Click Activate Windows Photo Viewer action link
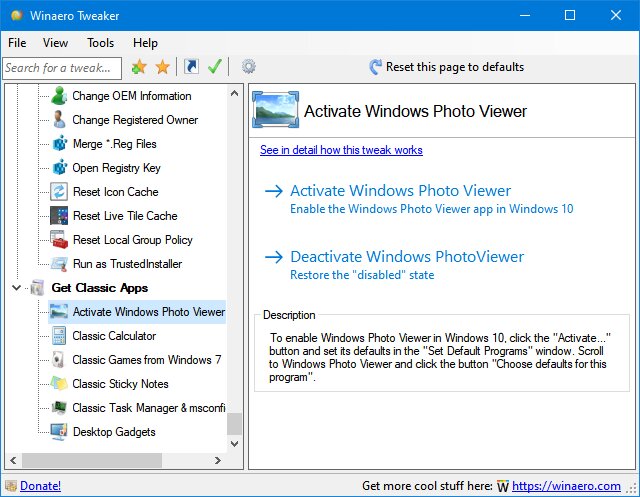 tap(400, 191)
